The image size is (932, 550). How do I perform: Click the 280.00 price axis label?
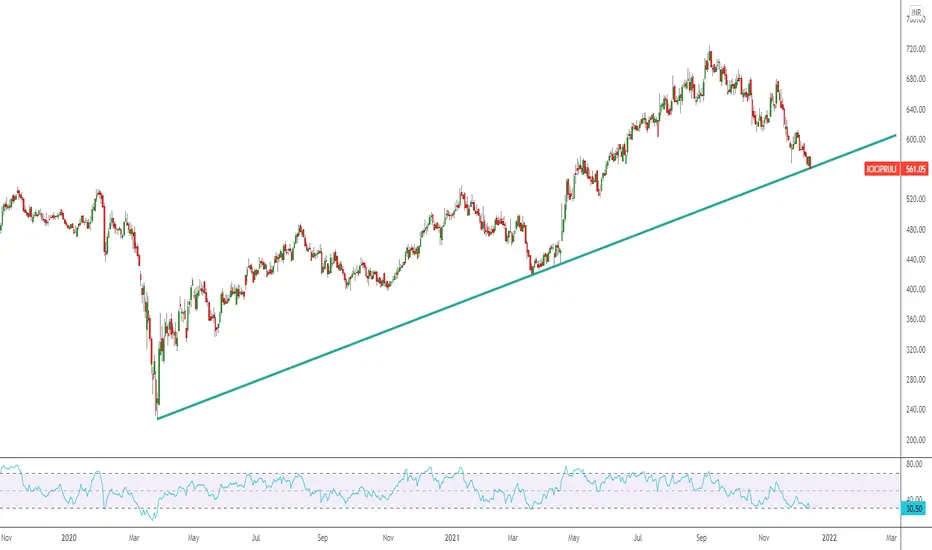pyautogui.click(x=915, y=379)
